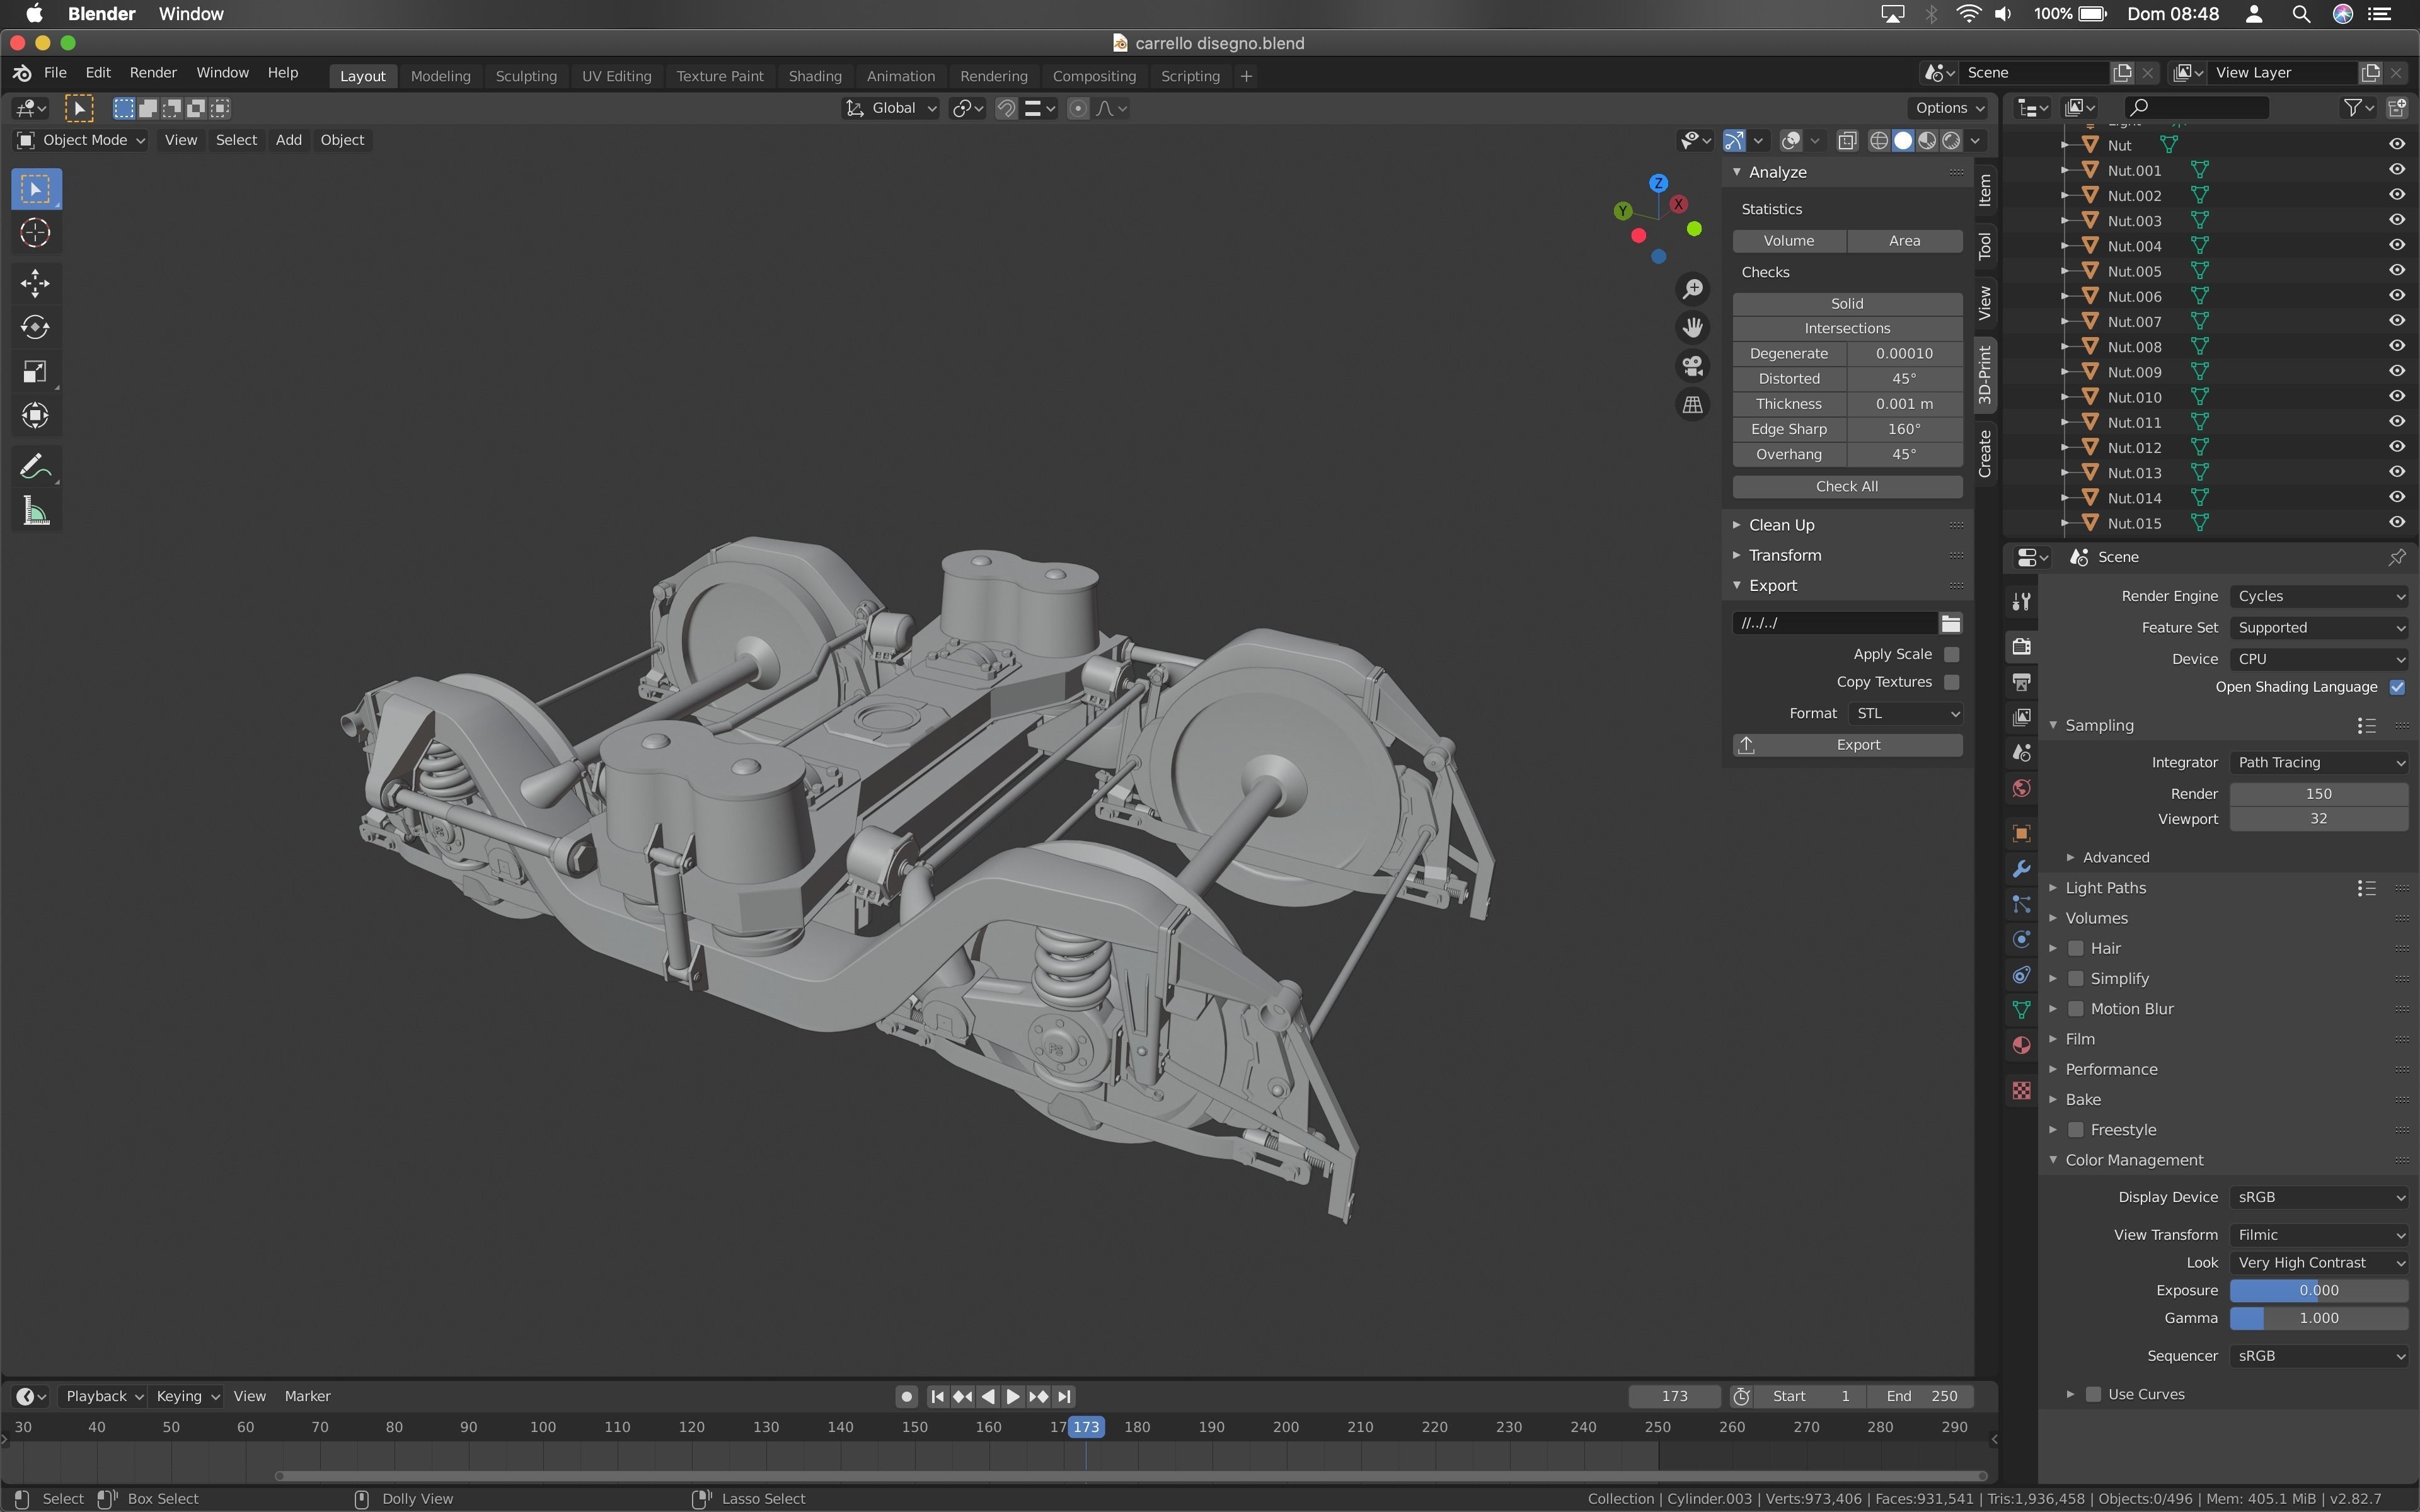Hide Nut.010 in the outliner

[2397, 397]
